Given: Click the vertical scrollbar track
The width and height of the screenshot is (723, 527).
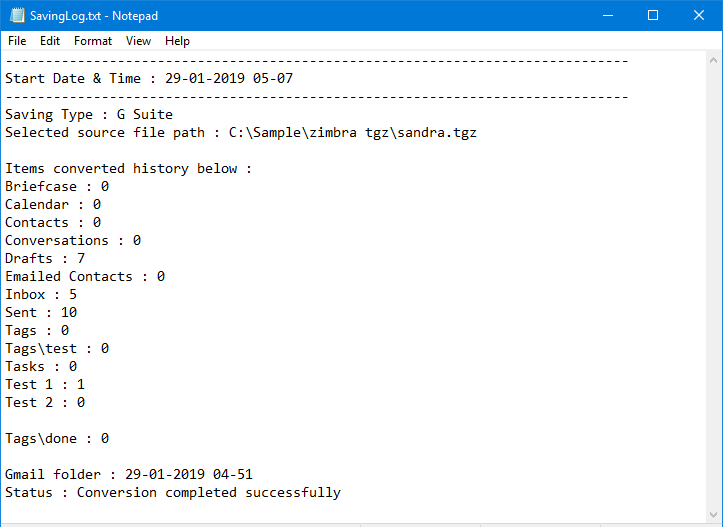Looking at the screenshot, I should click(x=713, y=287).
